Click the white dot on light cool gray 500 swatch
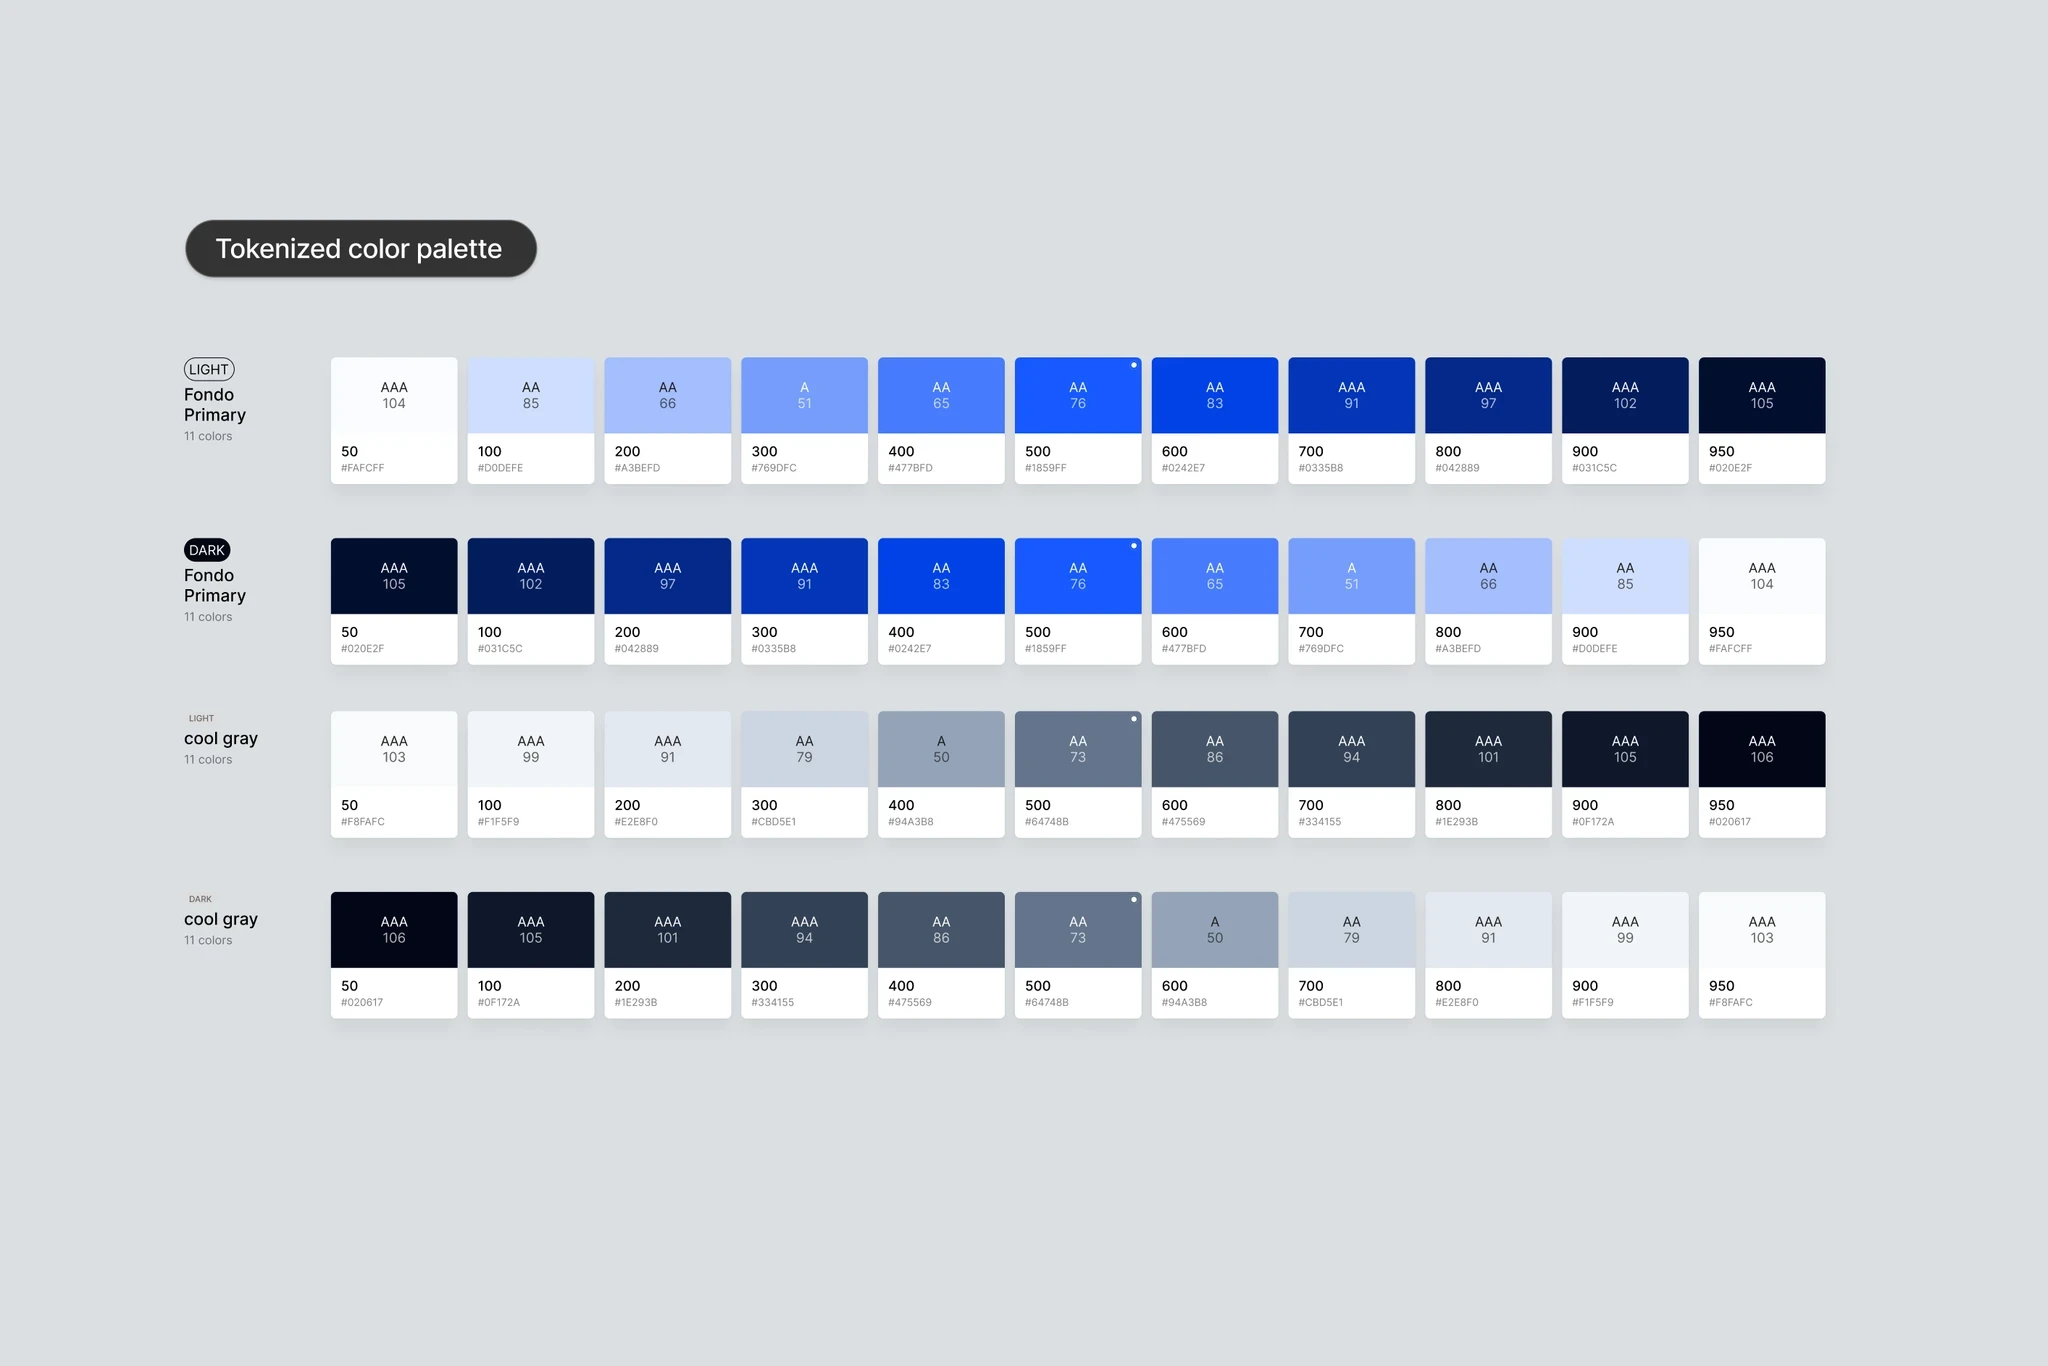2048x1366 pixels. point(1133,719)
